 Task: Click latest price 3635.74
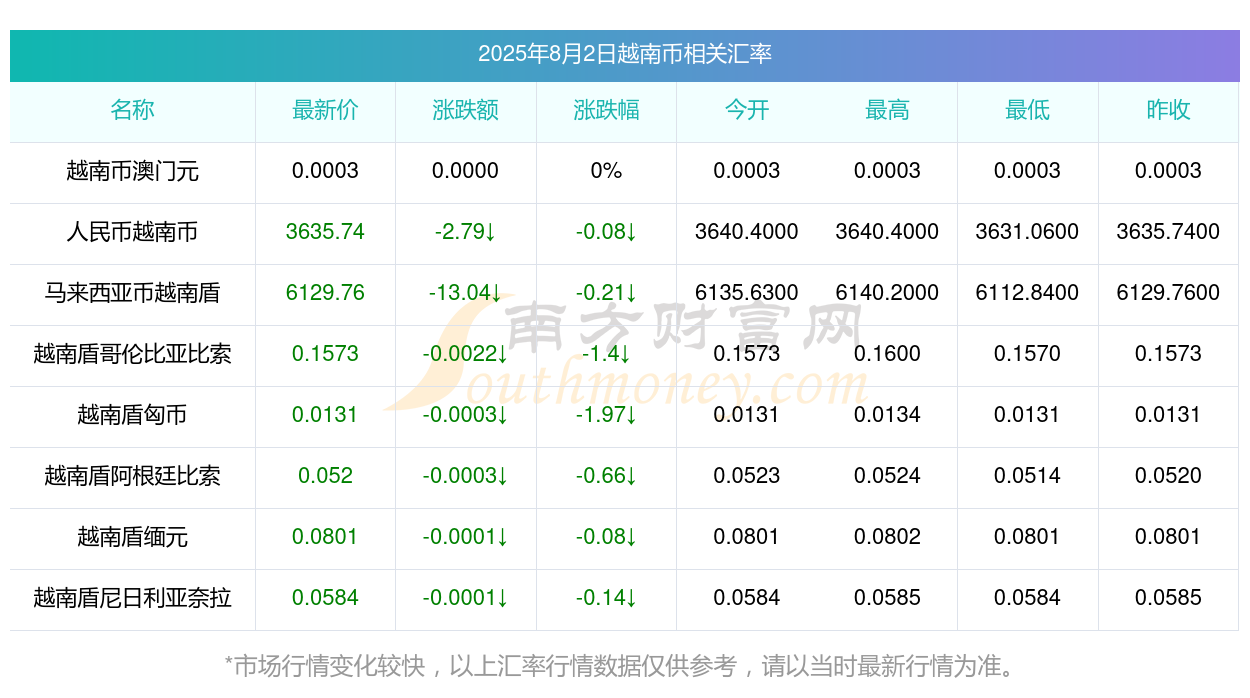point(325,232)
